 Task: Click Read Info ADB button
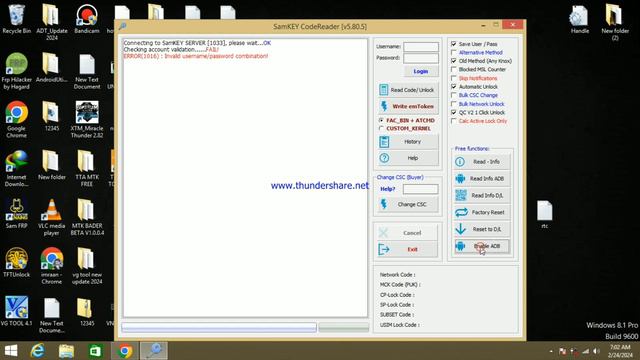tap(482, 178)
